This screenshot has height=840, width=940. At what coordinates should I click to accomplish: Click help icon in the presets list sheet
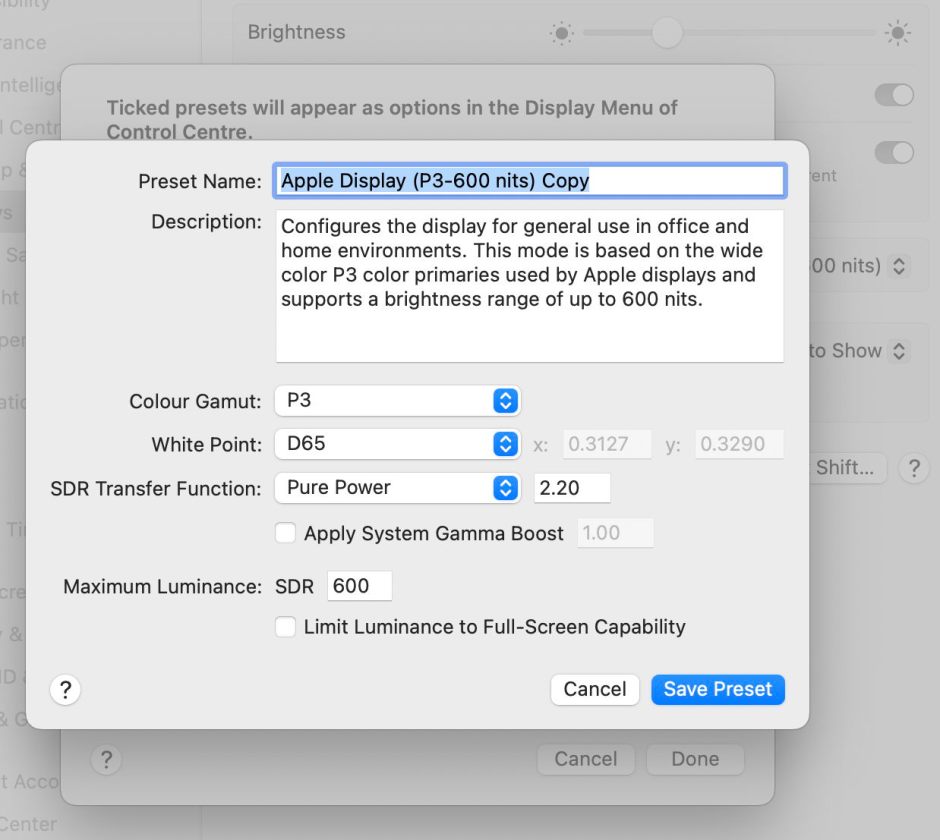point(106,760)
